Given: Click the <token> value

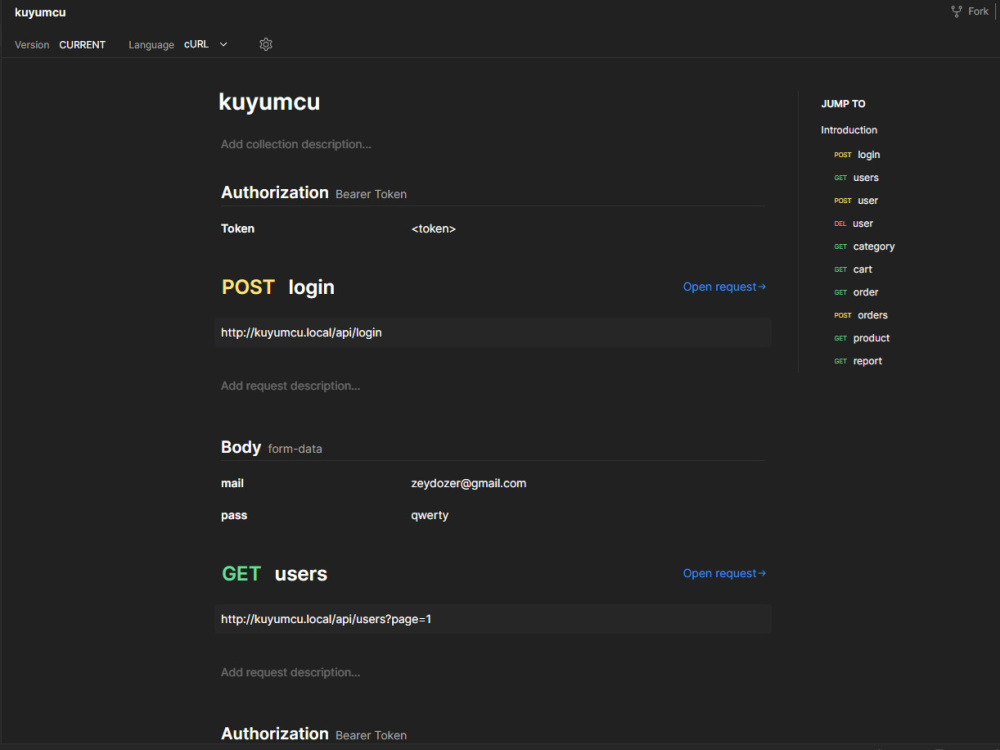Looking at the screenshot, I should click(x=433, y=229).
